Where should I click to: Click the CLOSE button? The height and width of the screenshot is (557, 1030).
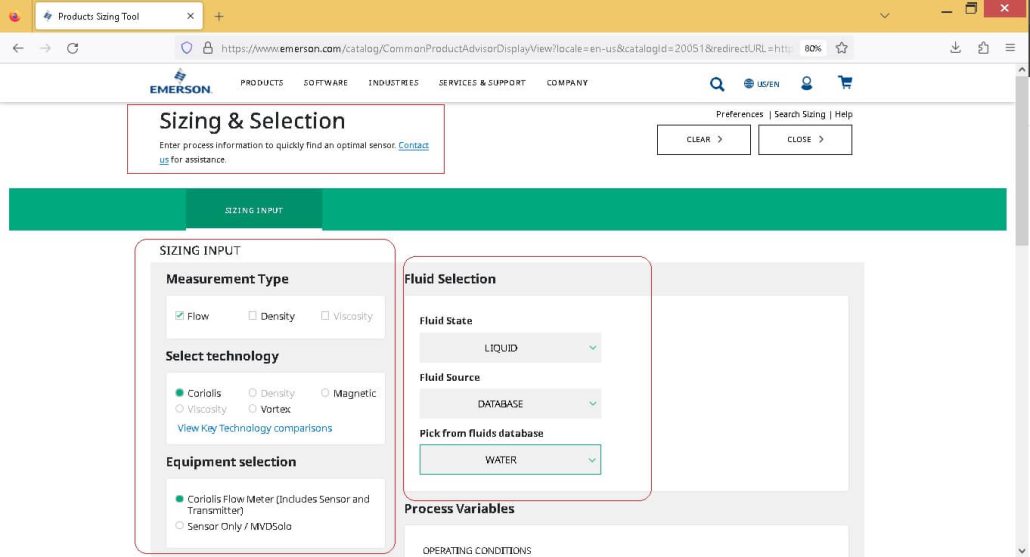(805, 139)
